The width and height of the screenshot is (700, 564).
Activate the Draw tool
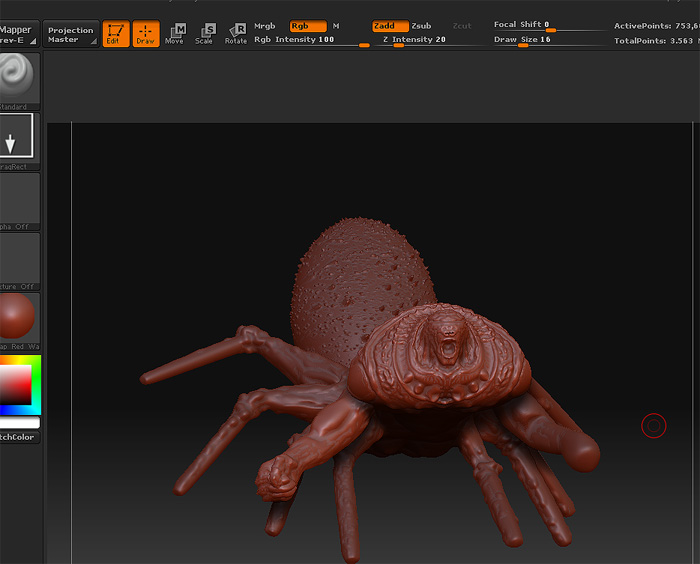146,35
